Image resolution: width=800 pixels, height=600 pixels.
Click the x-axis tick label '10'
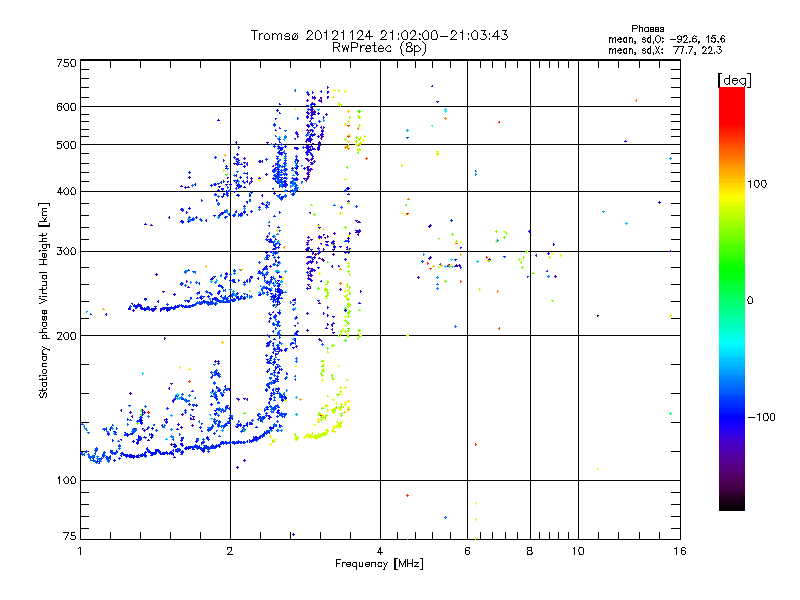click(578, 551)
